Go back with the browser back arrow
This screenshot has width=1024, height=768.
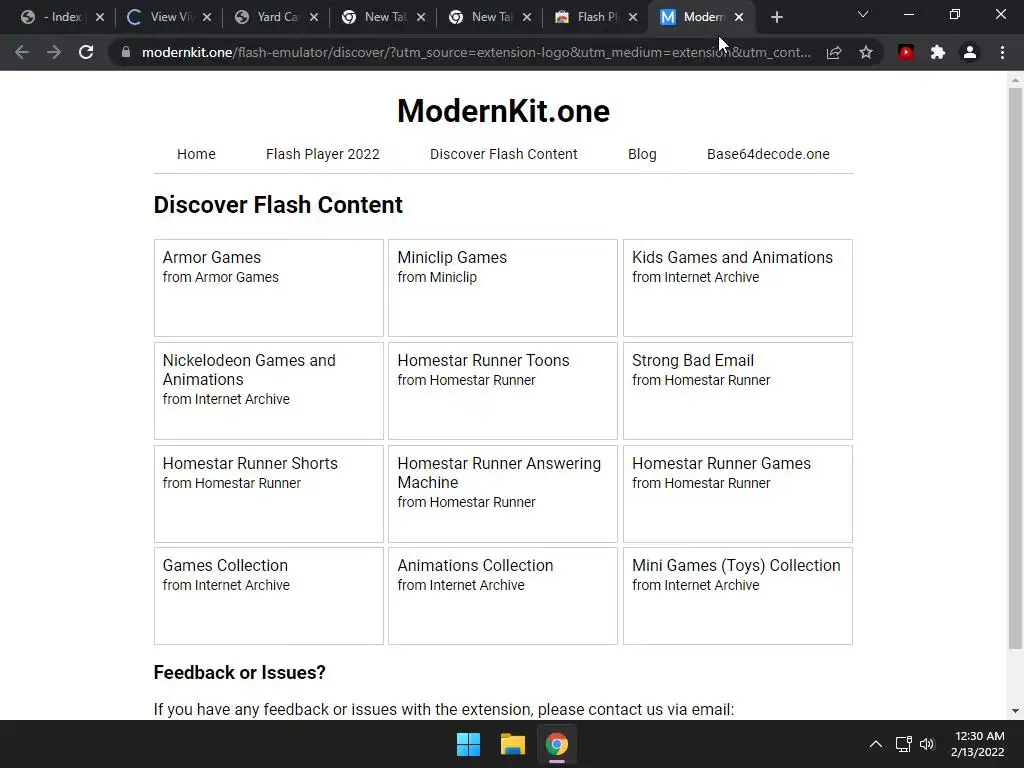22,52
